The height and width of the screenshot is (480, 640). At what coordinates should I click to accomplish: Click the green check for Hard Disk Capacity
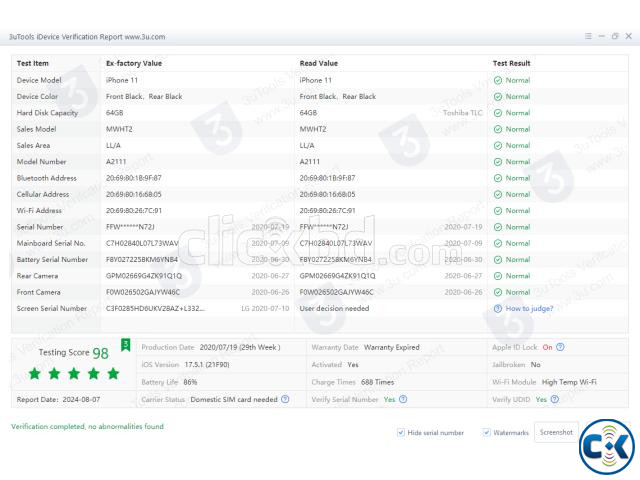point(498,113)
